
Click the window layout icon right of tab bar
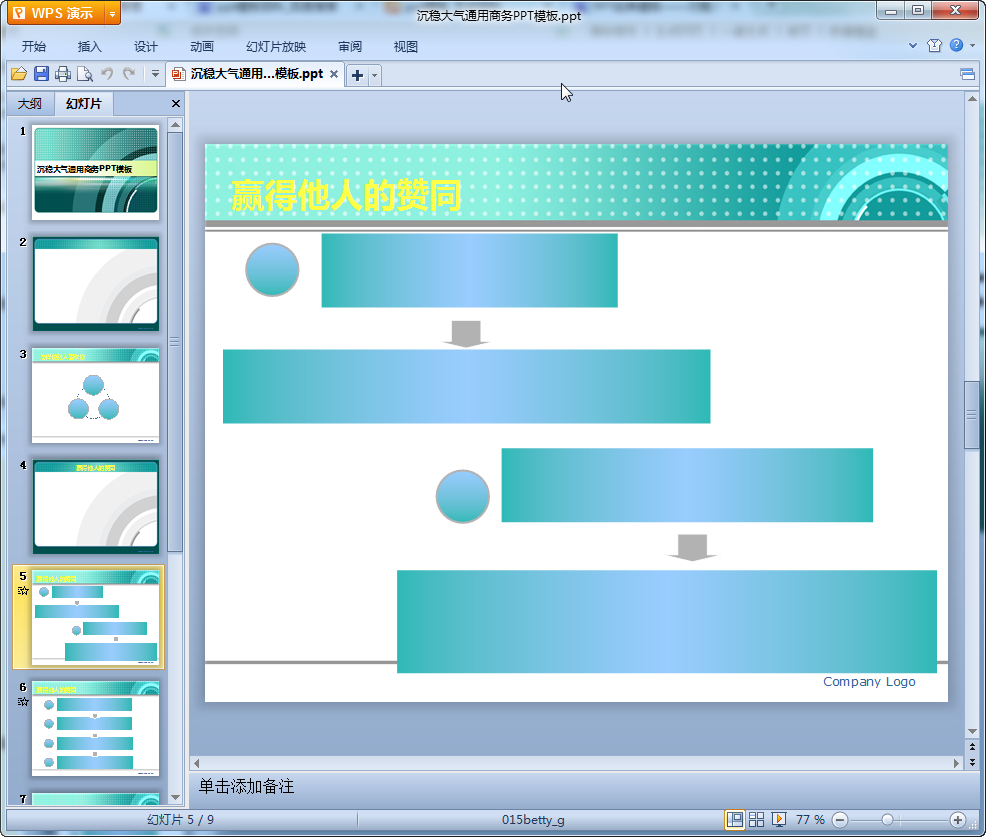coord(967,75)
